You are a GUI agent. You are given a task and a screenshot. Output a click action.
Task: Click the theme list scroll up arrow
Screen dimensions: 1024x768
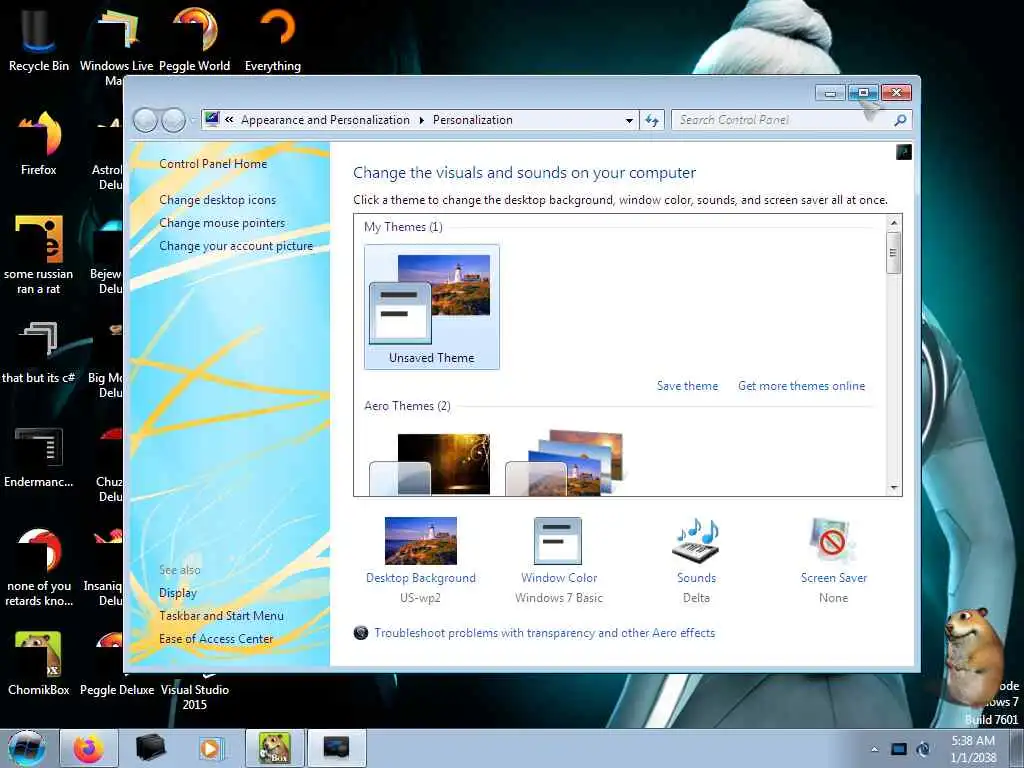(894, 223)
